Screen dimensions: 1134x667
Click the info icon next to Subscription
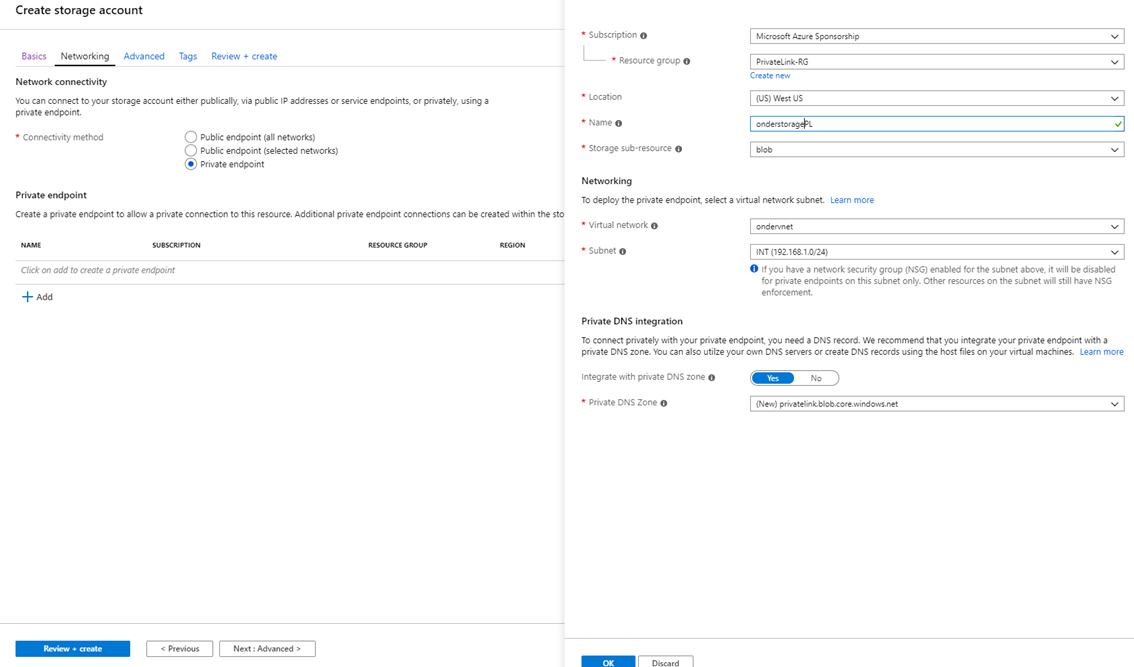pos(643,36)
